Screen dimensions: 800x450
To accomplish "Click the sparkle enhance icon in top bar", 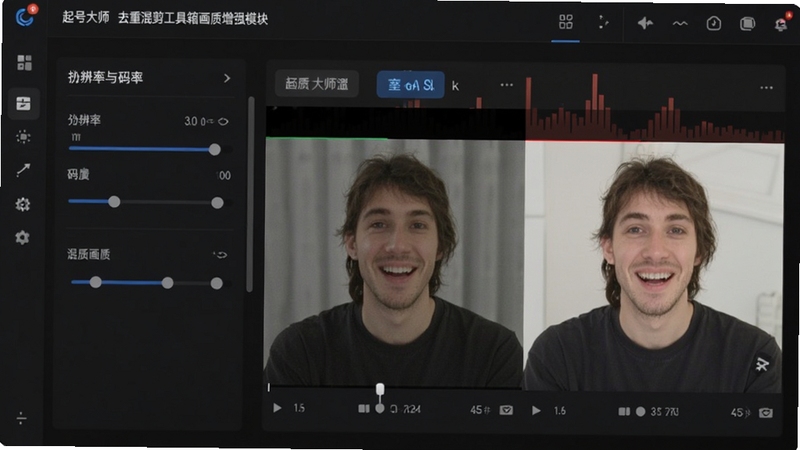I will [x=645, y=23].
